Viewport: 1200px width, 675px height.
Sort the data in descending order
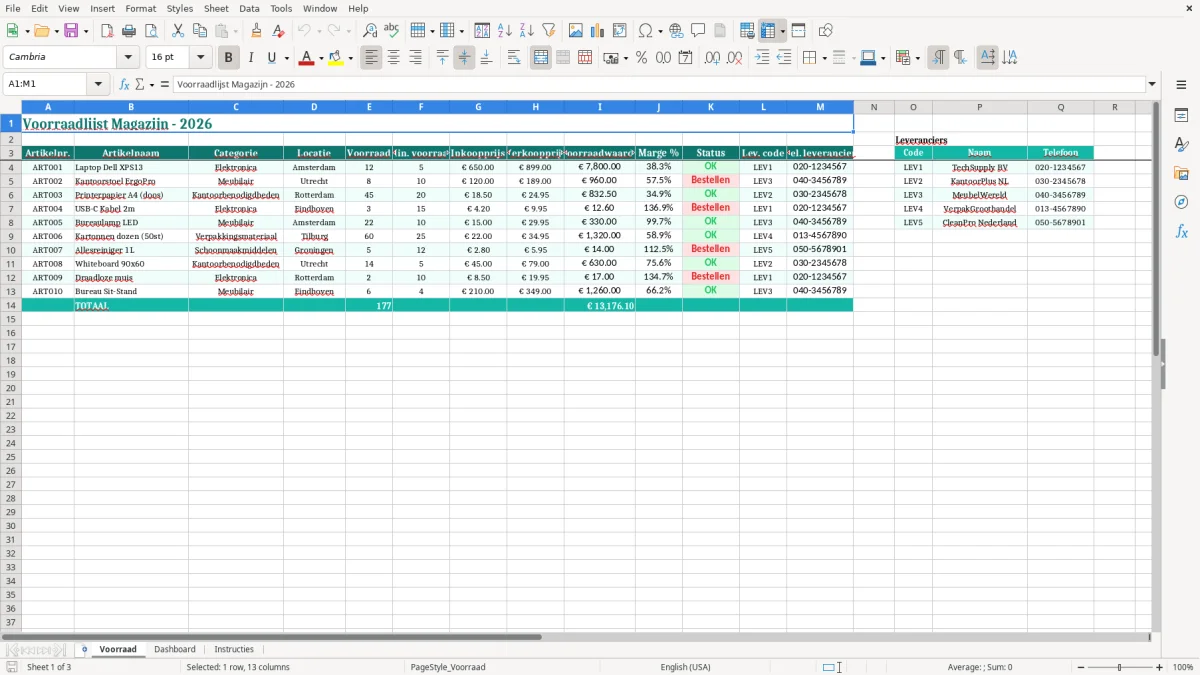[527, 31]
